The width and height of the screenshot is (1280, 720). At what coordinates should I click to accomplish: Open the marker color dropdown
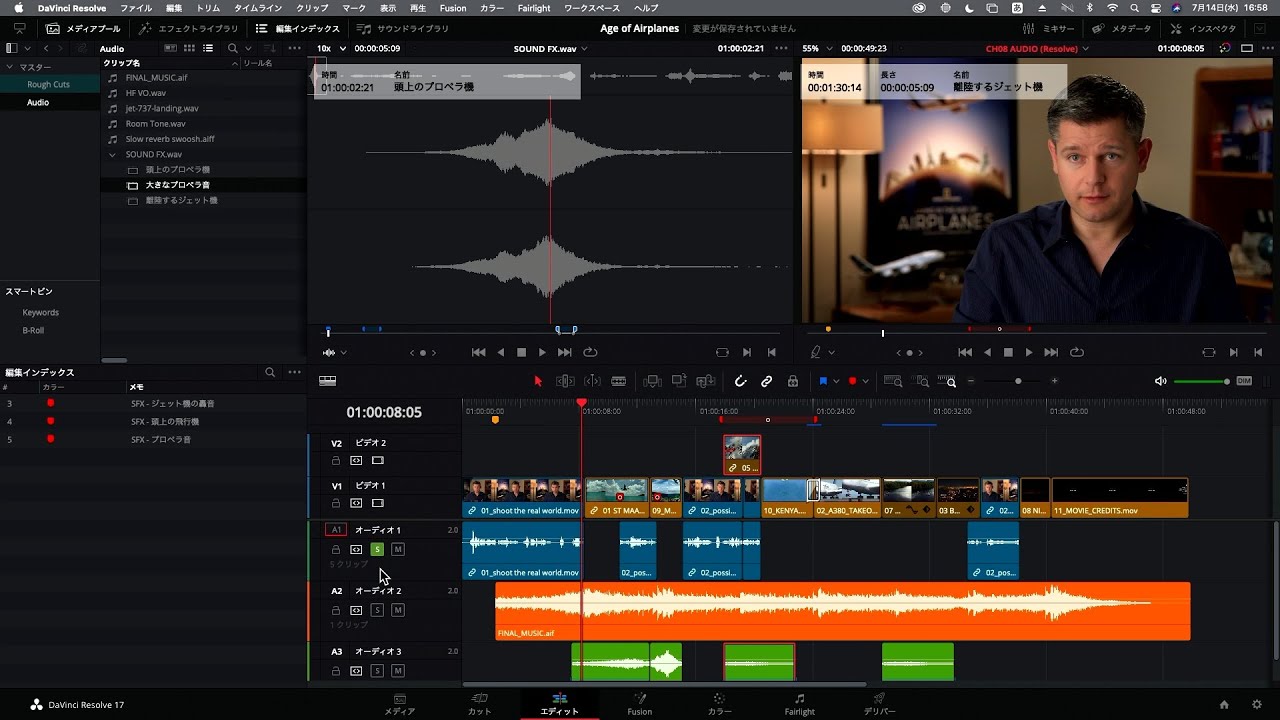pyautogui.click(x=866, y=381)
